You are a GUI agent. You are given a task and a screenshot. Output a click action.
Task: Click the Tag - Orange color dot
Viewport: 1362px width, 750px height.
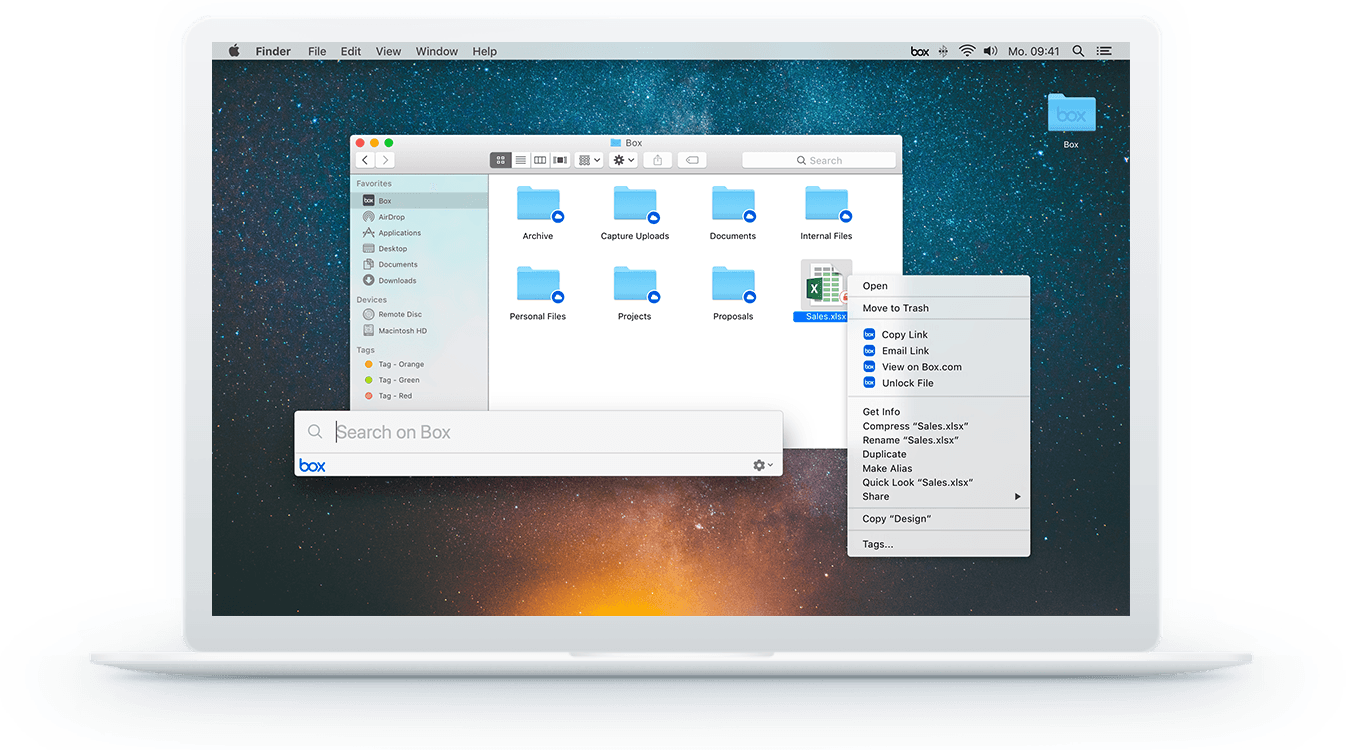369,364
